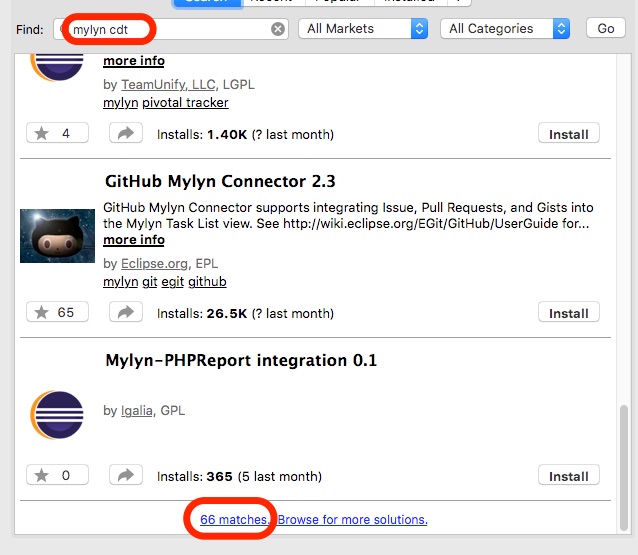Click the egit tag

[x=173, y=282]
